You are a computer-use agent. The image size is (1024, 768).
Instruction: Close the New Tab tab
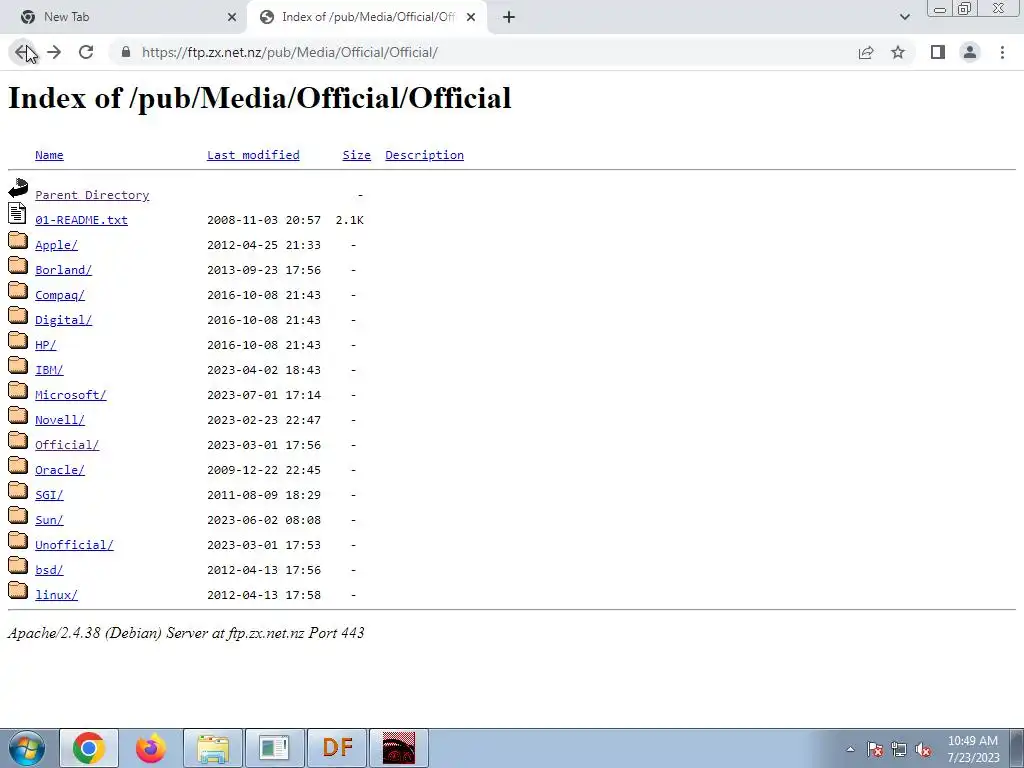232,17
